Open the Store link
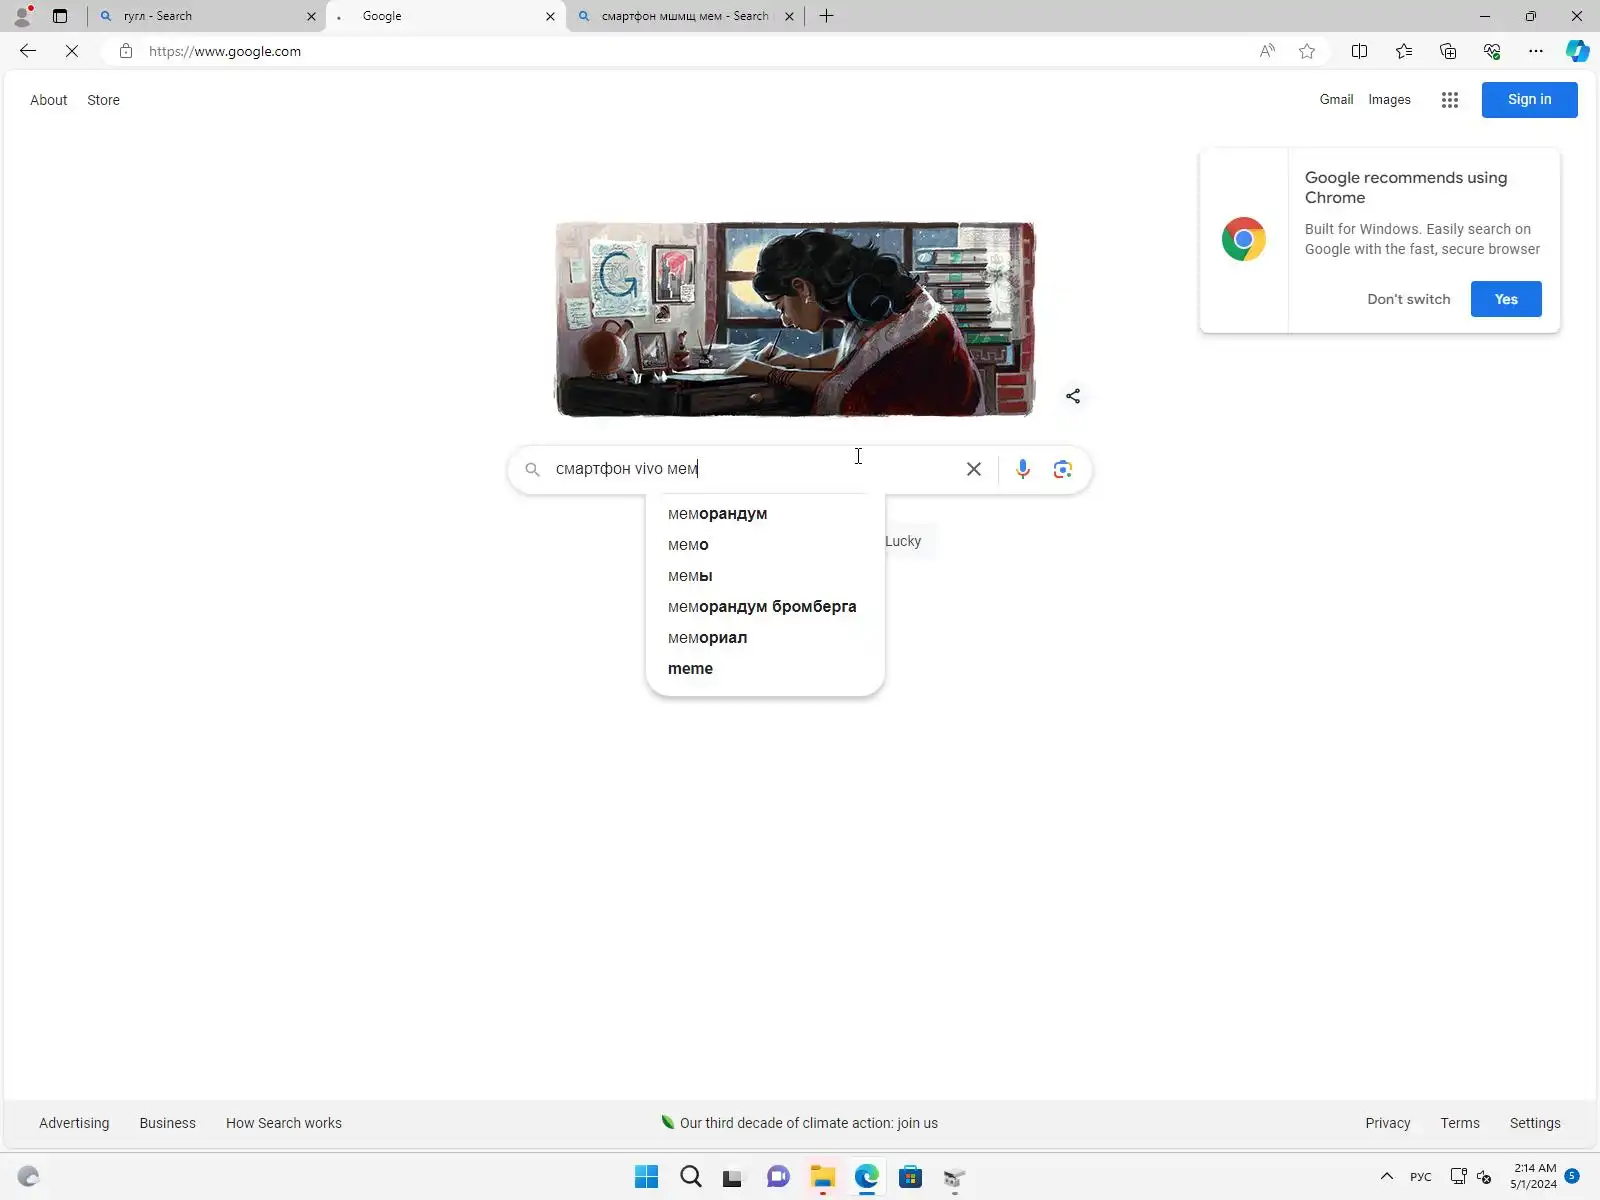The height and width of the screenshot is (1200, 1600). point(103,100)
